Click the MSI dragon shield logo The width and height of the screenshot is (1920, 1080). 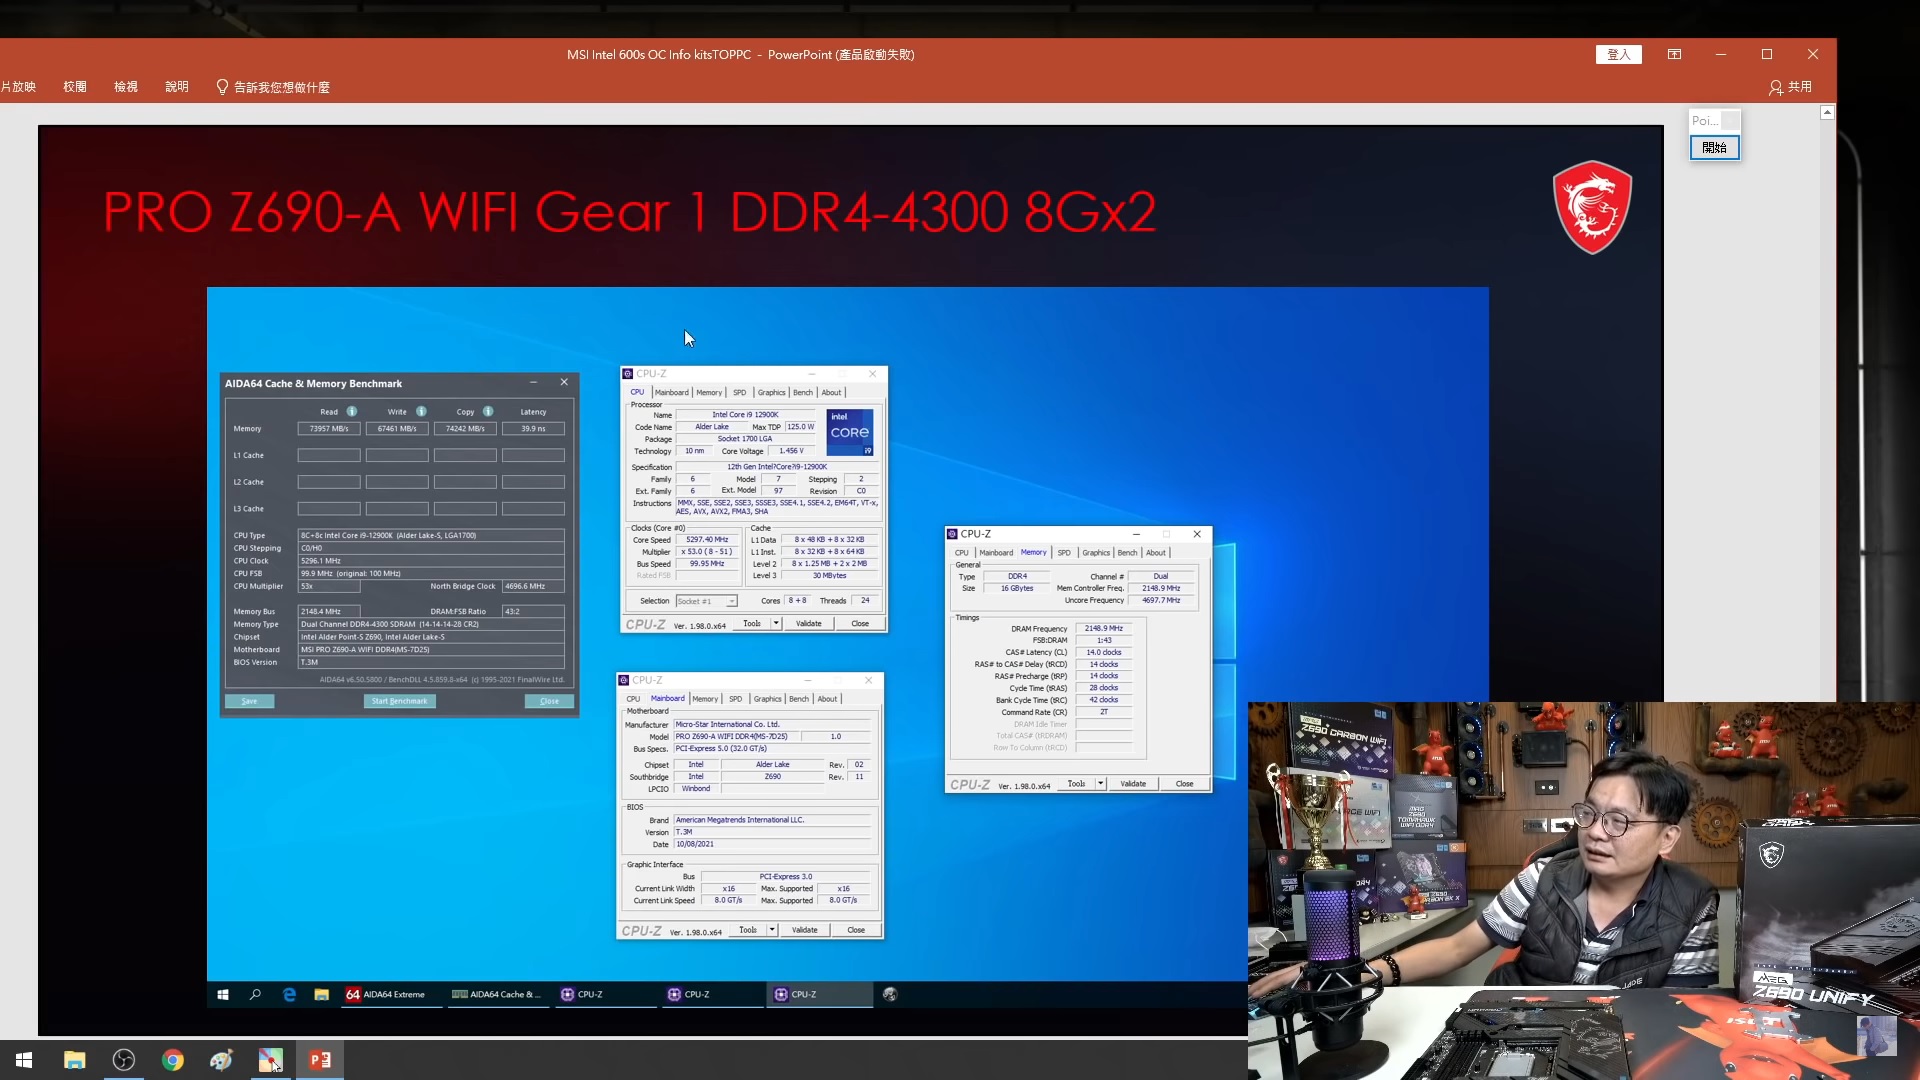pos(1592,207)
